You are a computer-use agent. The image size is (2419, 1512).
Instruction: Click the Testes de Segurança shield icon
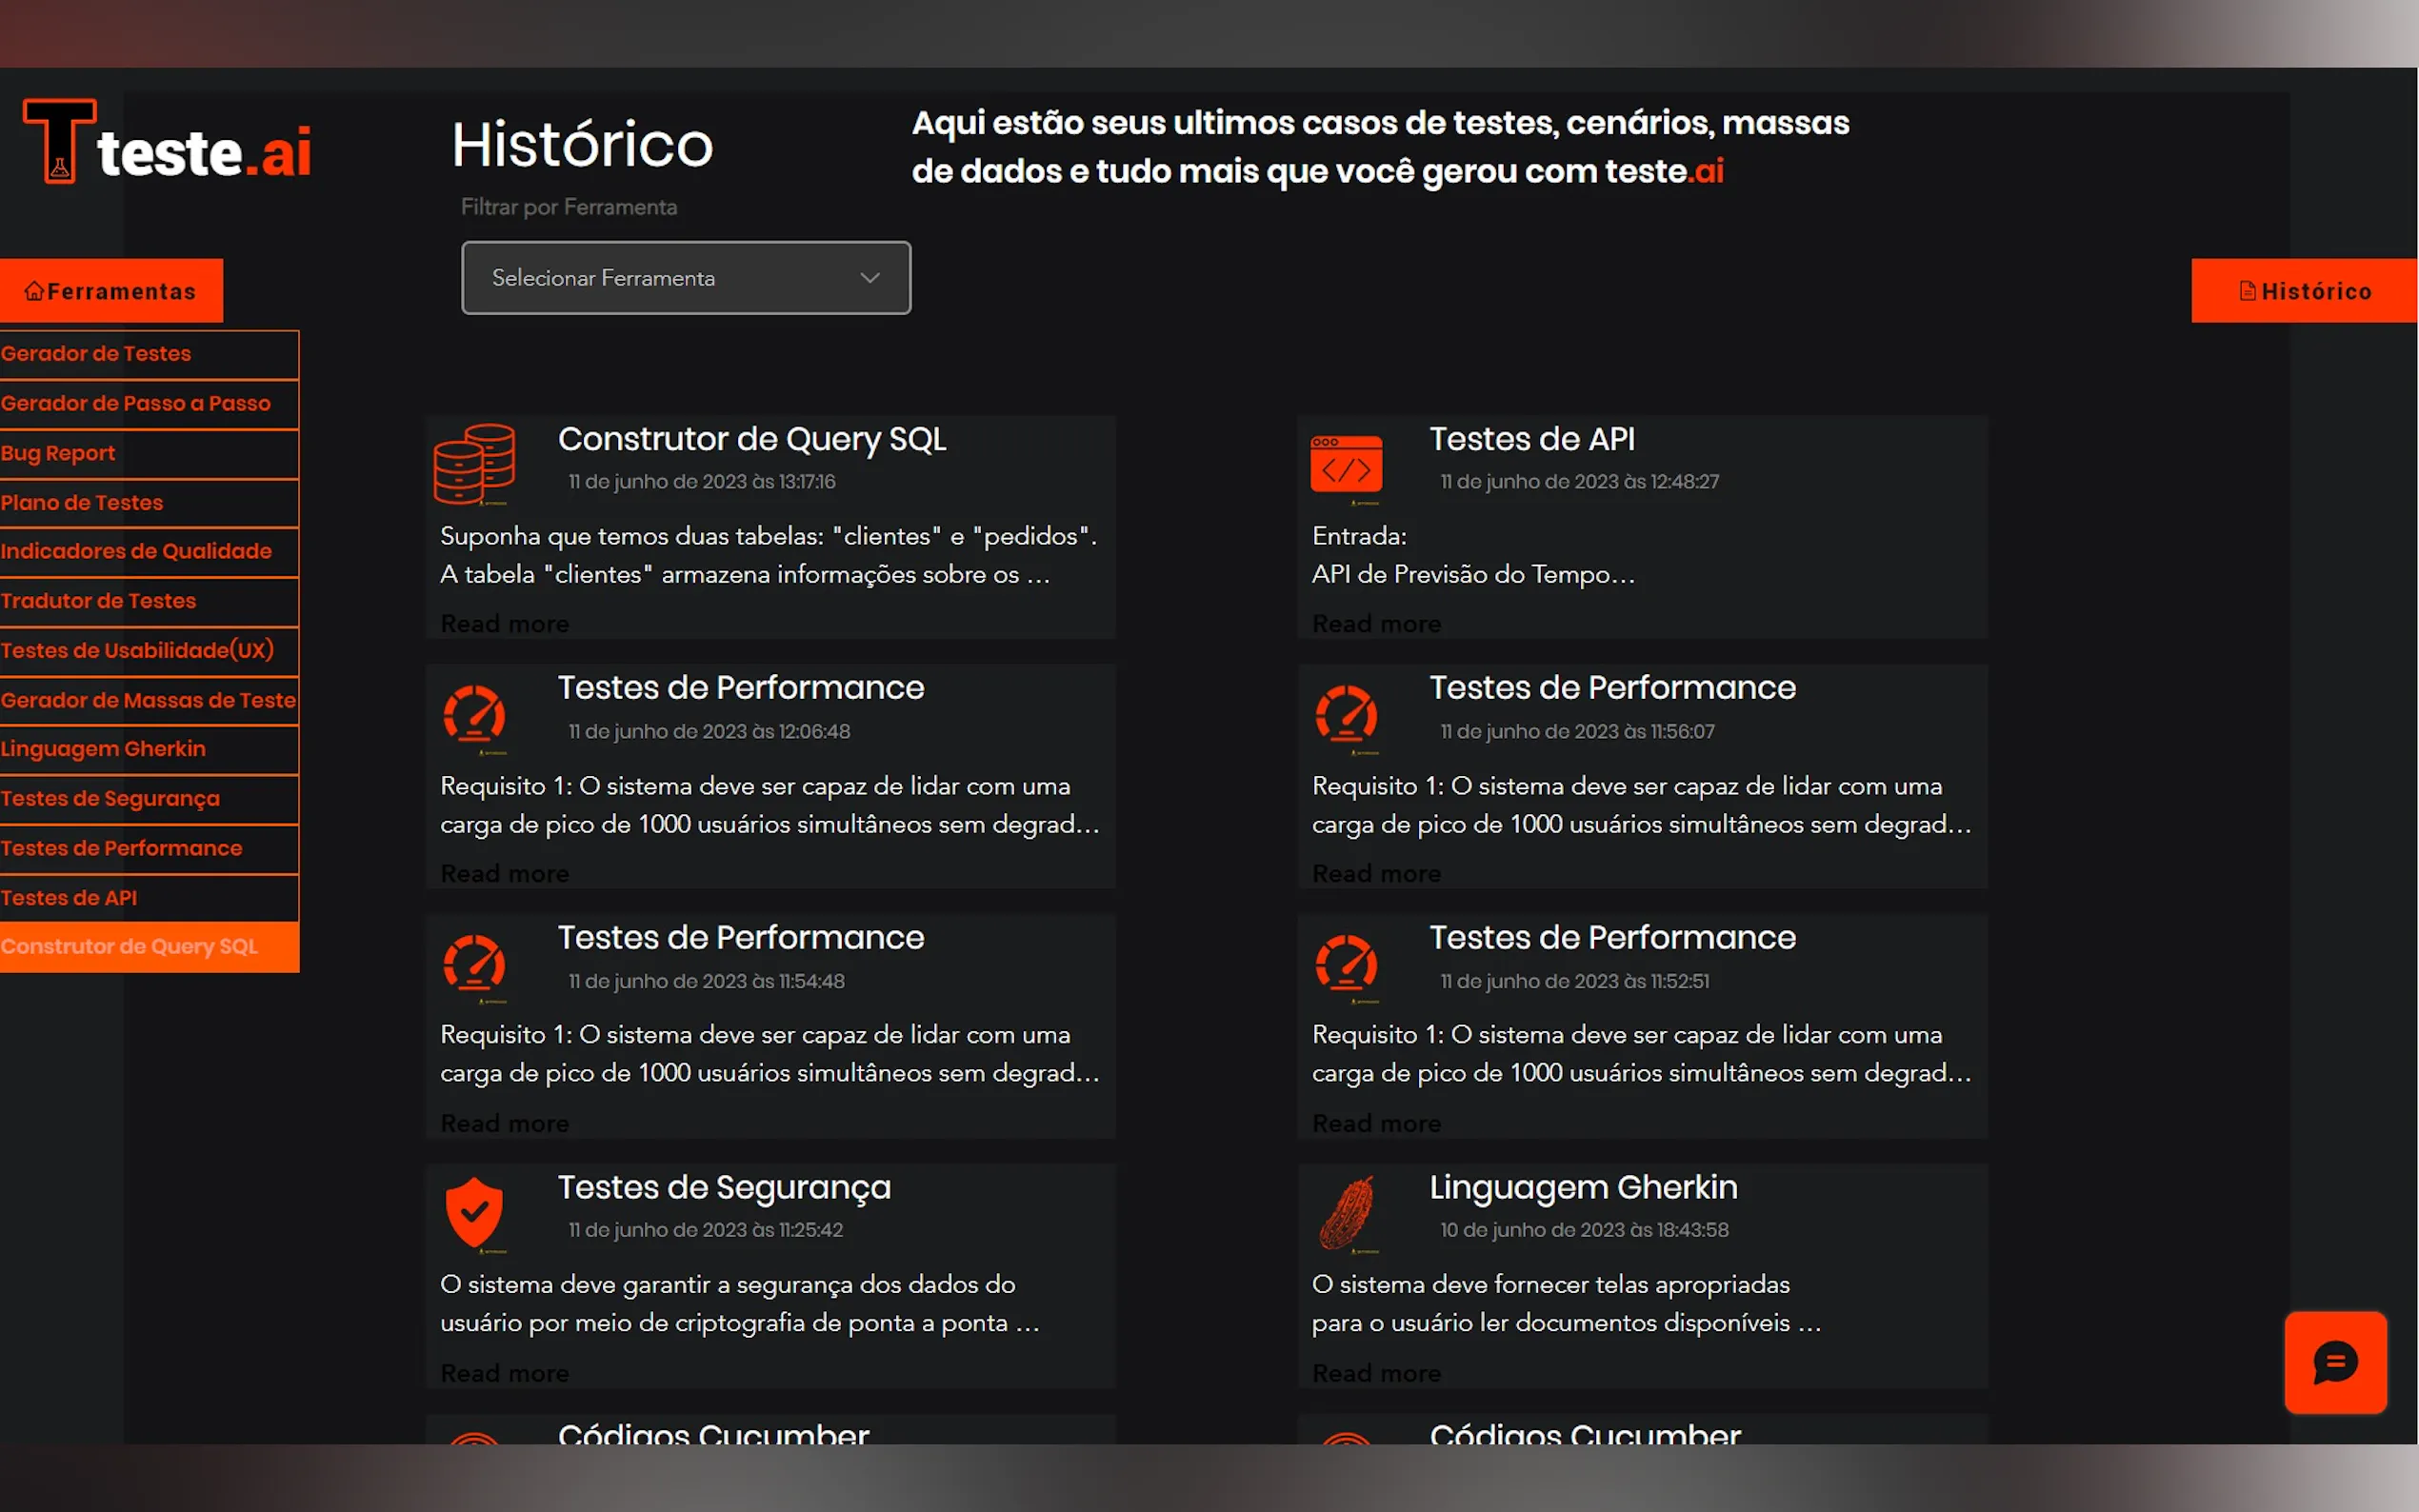click(x=474, y=1212)
